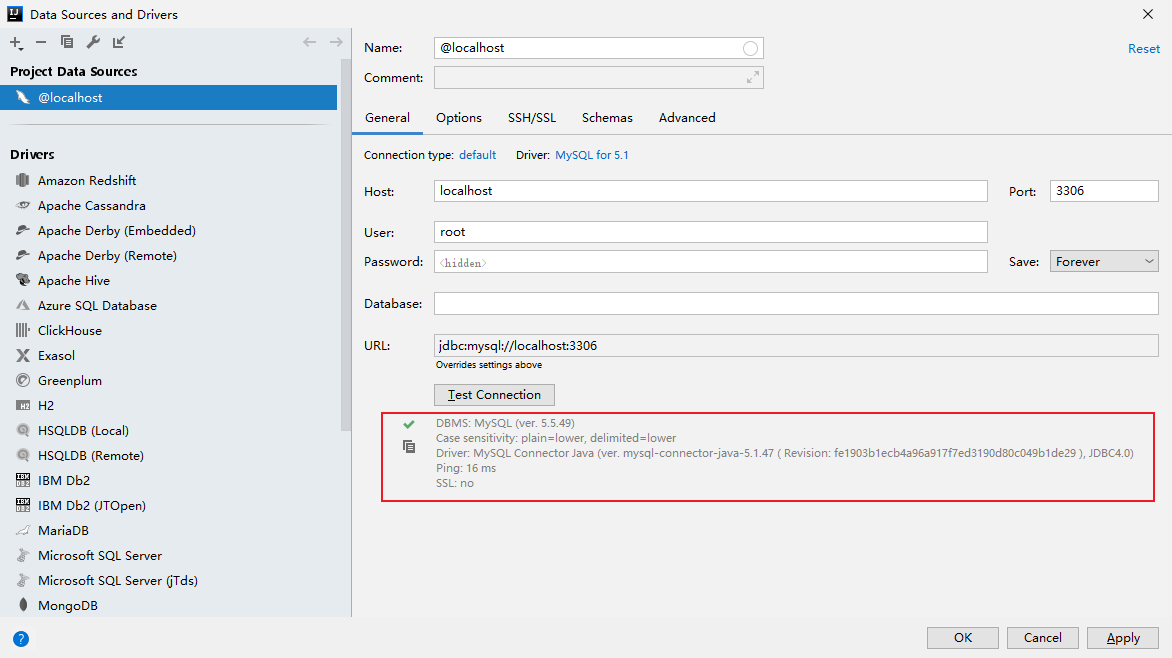Duplicate the data source using copy icon

[67, 42]
